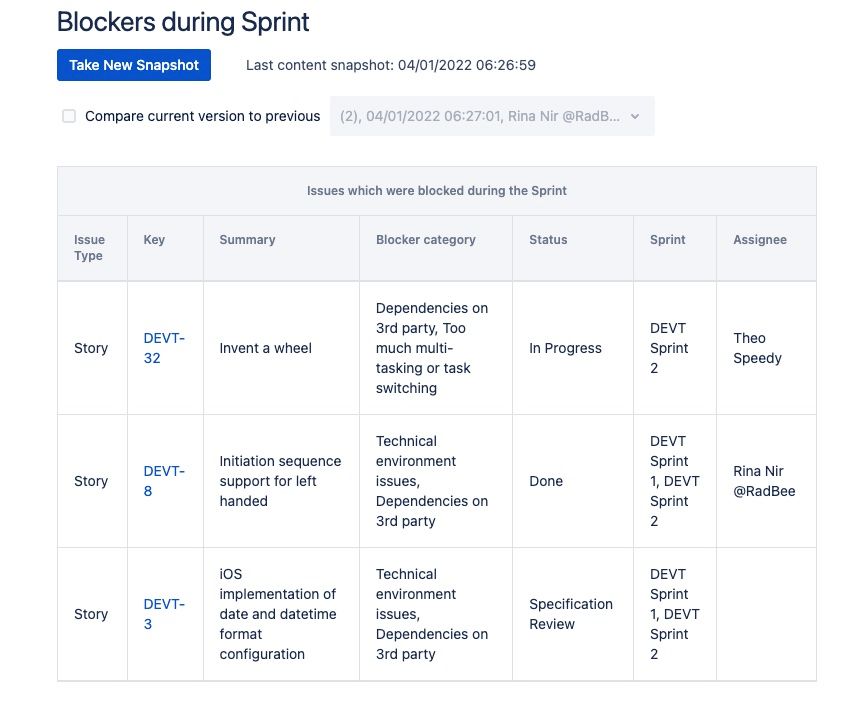Screen dimensions: 867x711
Task: Enable Compare current version to previous checkbox
Action: [69, 116]
